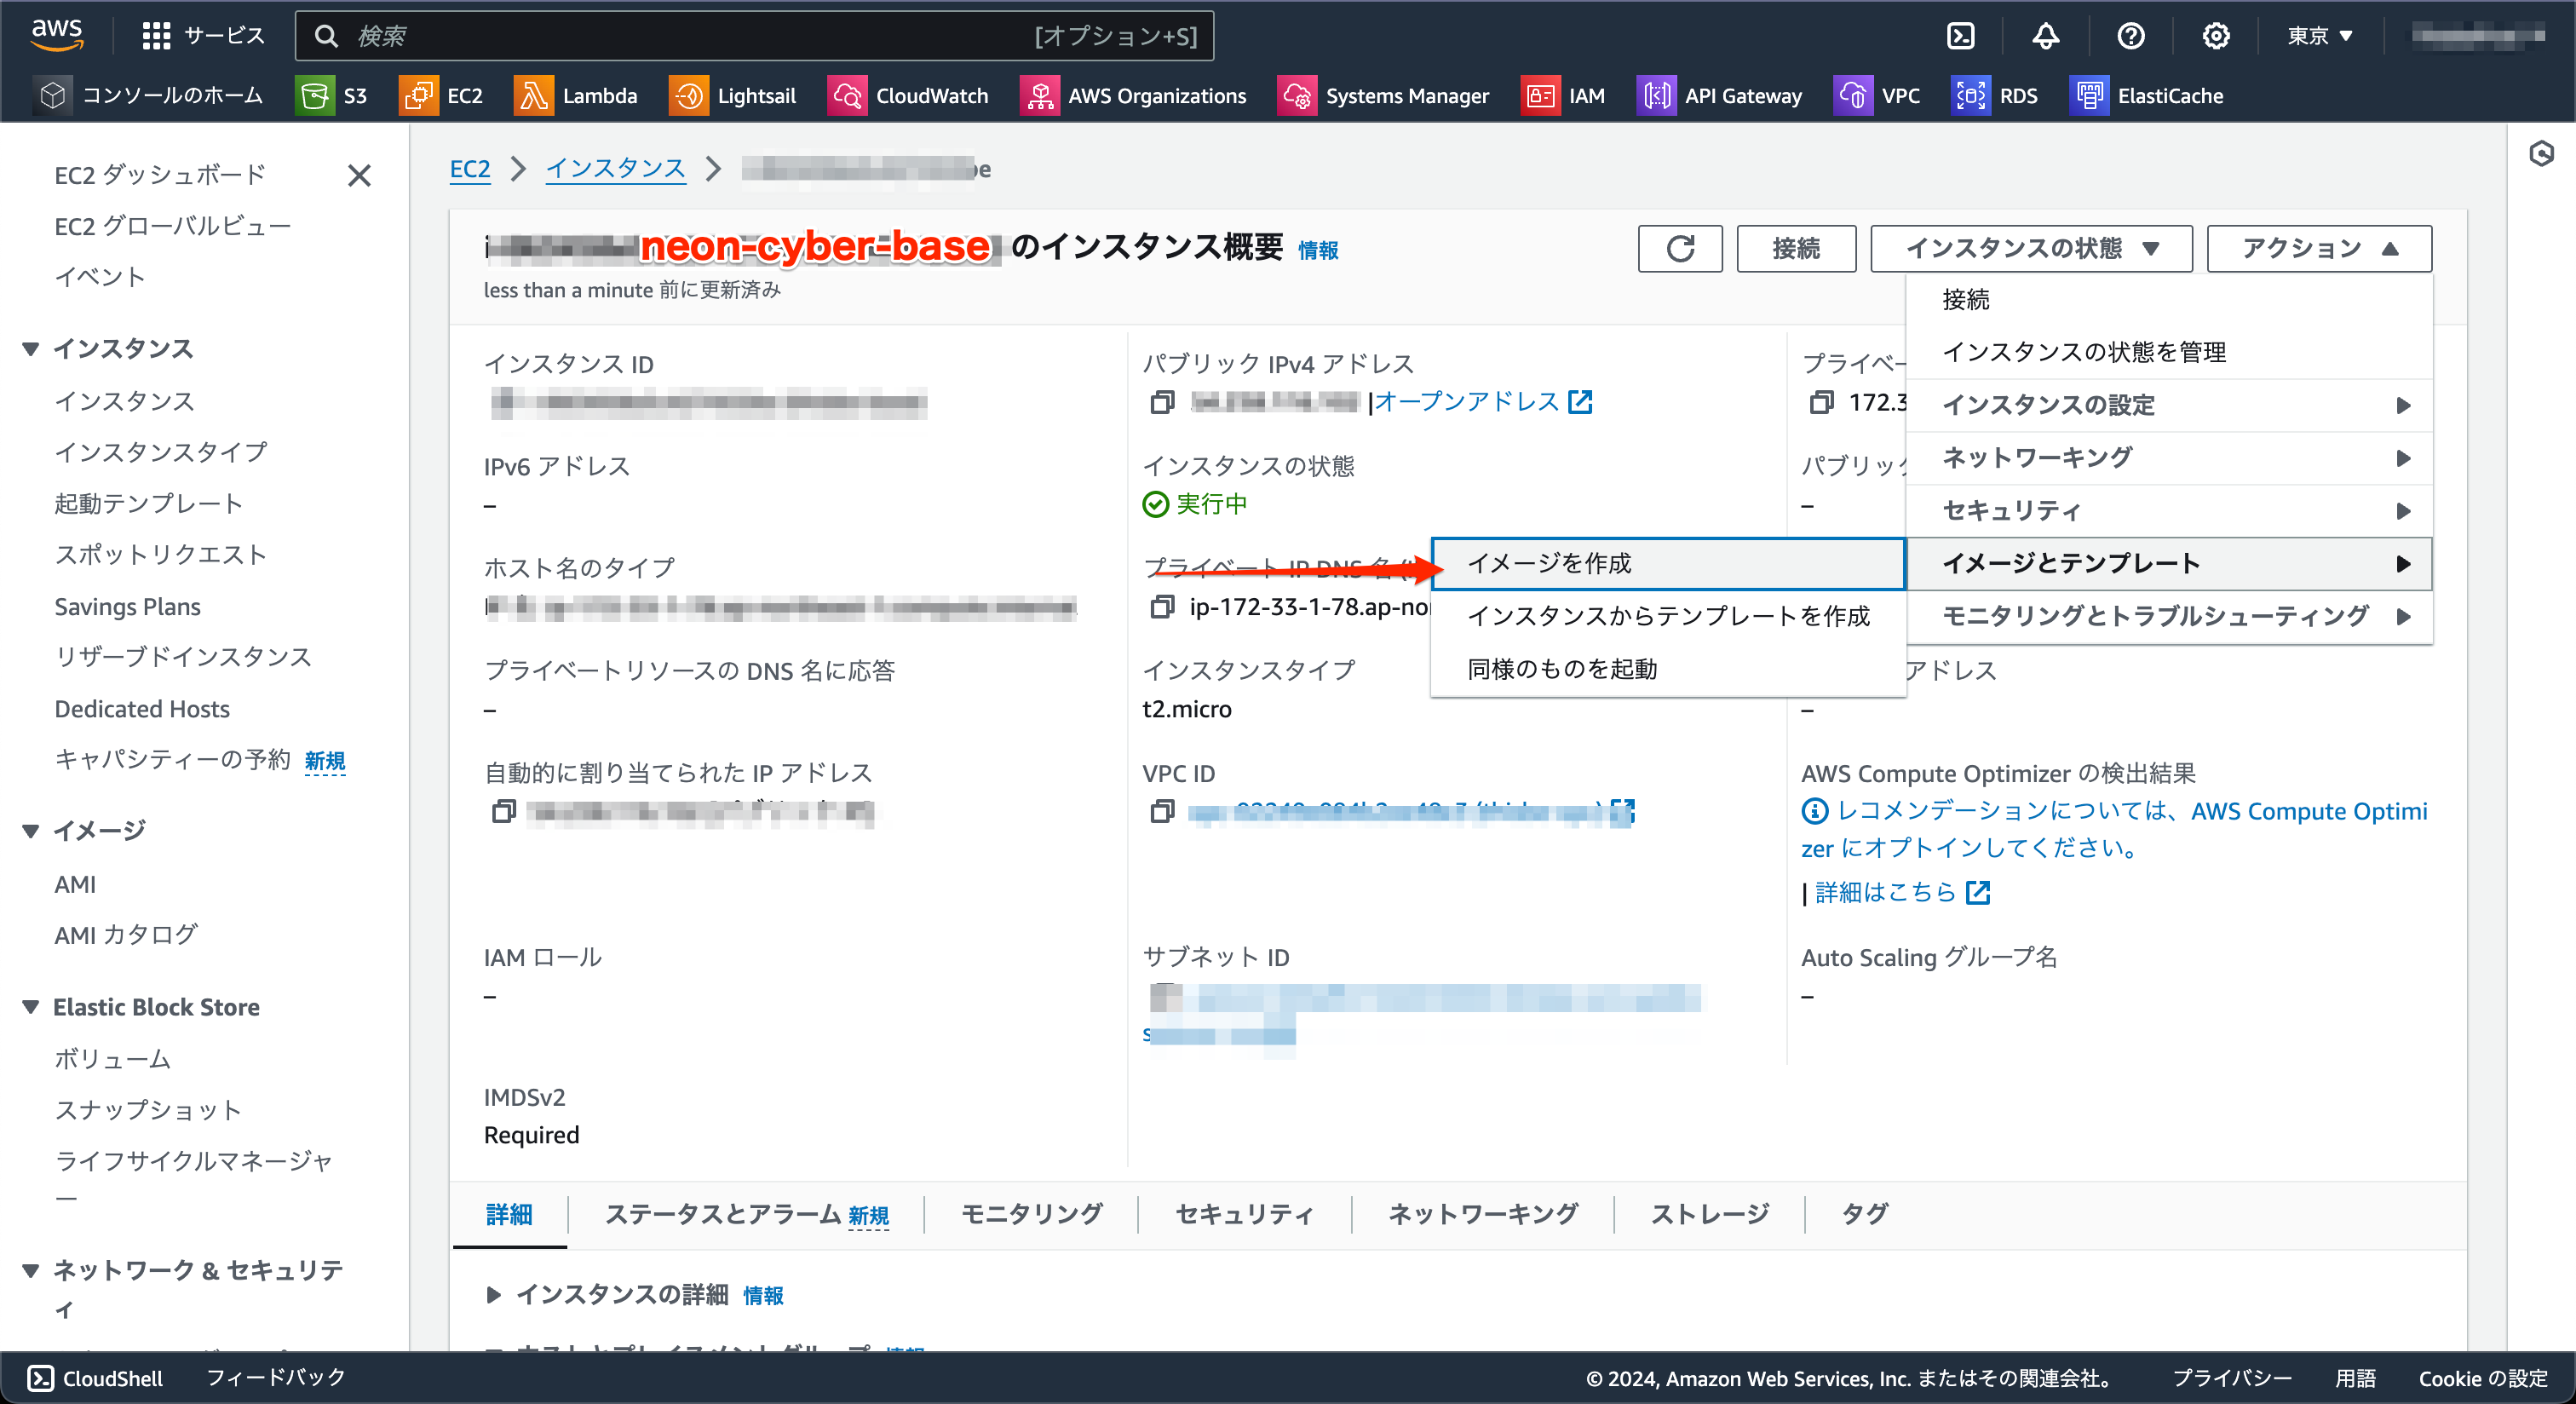Viewport: 2576px width, 1404px height.
Task: Switch to the ストレージ tab
Action: click(1710, 1214)
